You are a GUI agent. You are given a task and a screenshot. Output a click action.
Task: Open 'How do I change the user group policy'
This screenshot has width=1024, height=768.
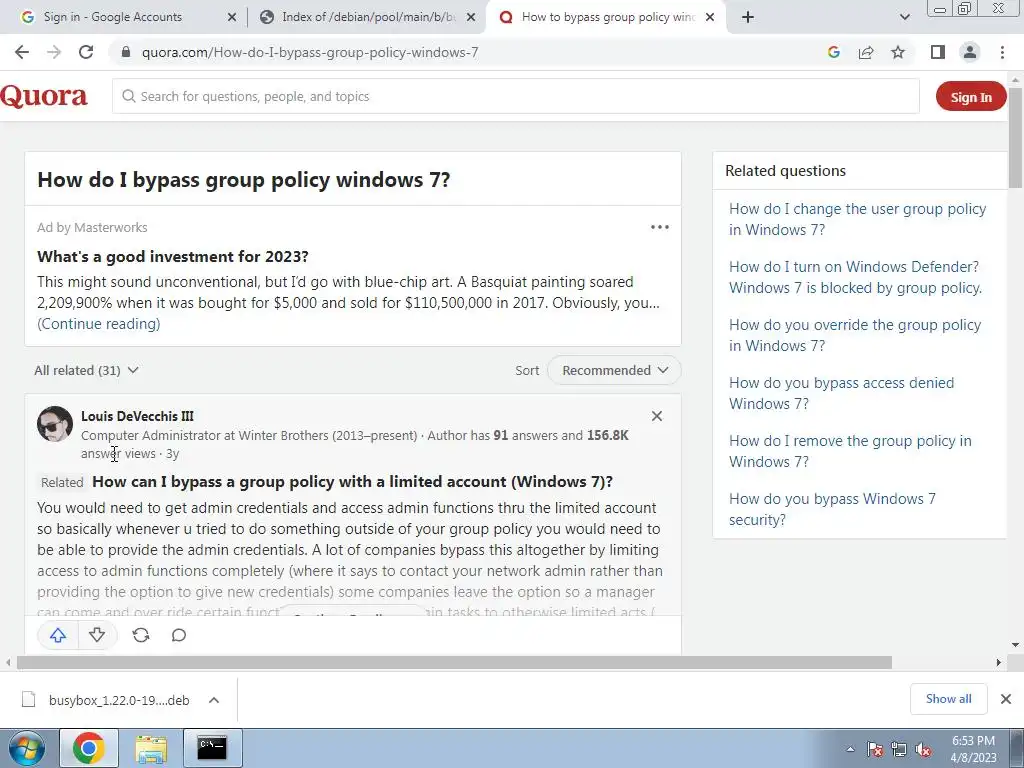coord(857,219)
